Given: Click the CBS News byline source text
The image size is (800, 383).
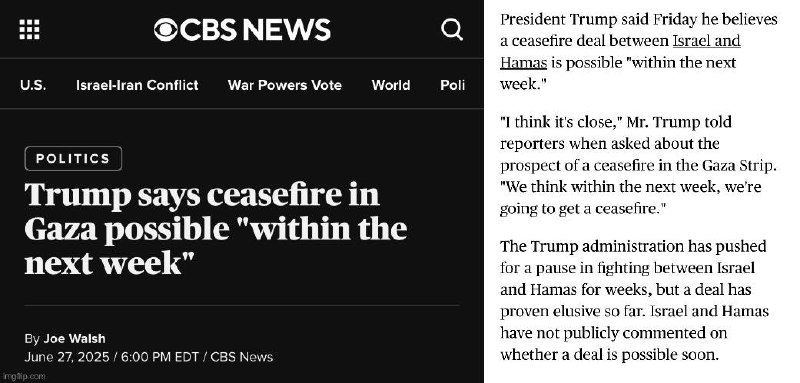Looking at the screenshot, I should (x=241, y=357).
